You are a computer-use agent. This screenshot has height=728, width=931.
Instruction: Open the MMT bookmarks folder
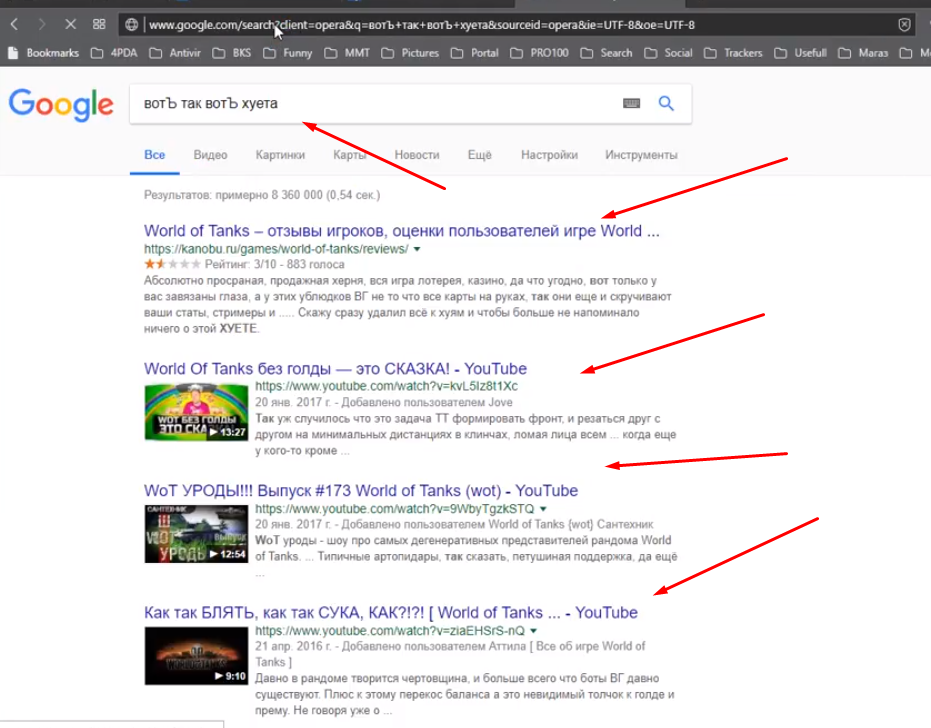tap(347, 53)
